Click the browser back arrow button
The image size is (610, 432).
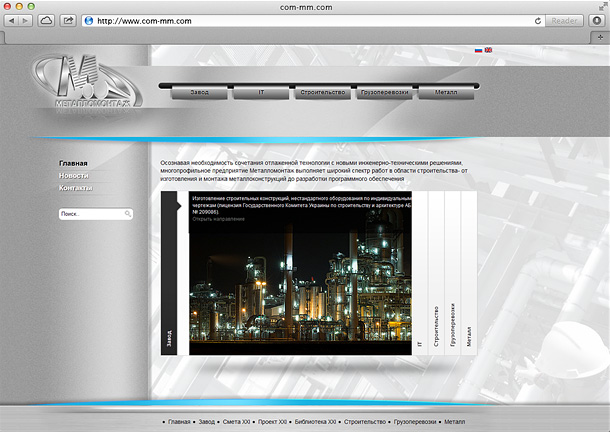pos(11,21)
